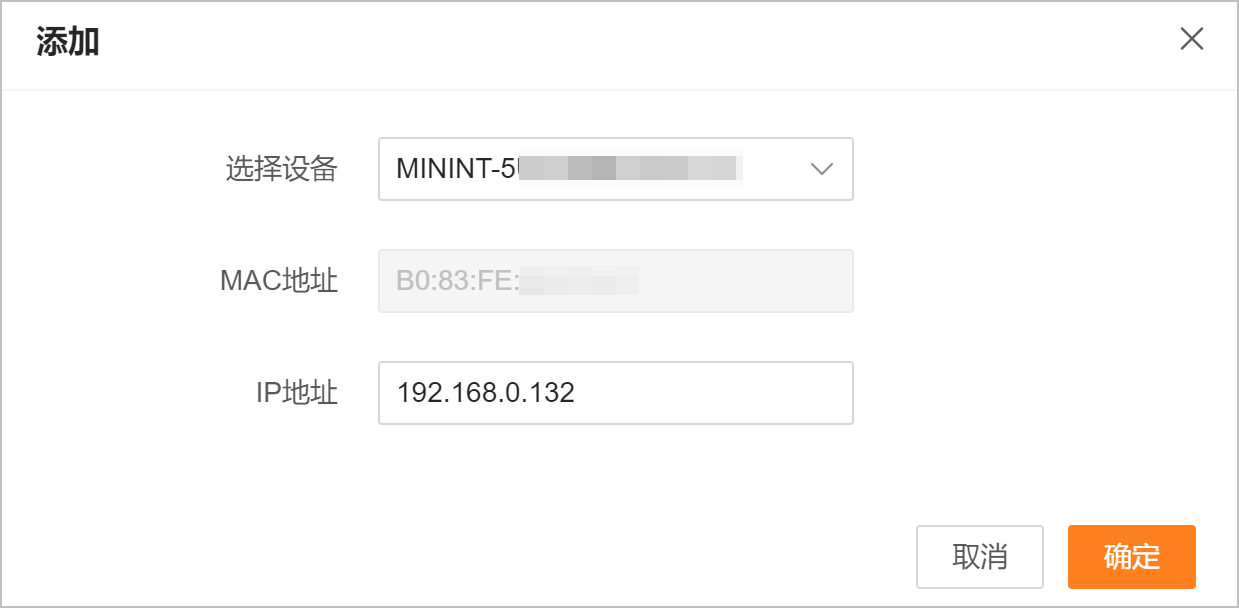Close the 添加 dialog with X icon
This screenshot has height=608, width=1239.
pos(1191,40)
